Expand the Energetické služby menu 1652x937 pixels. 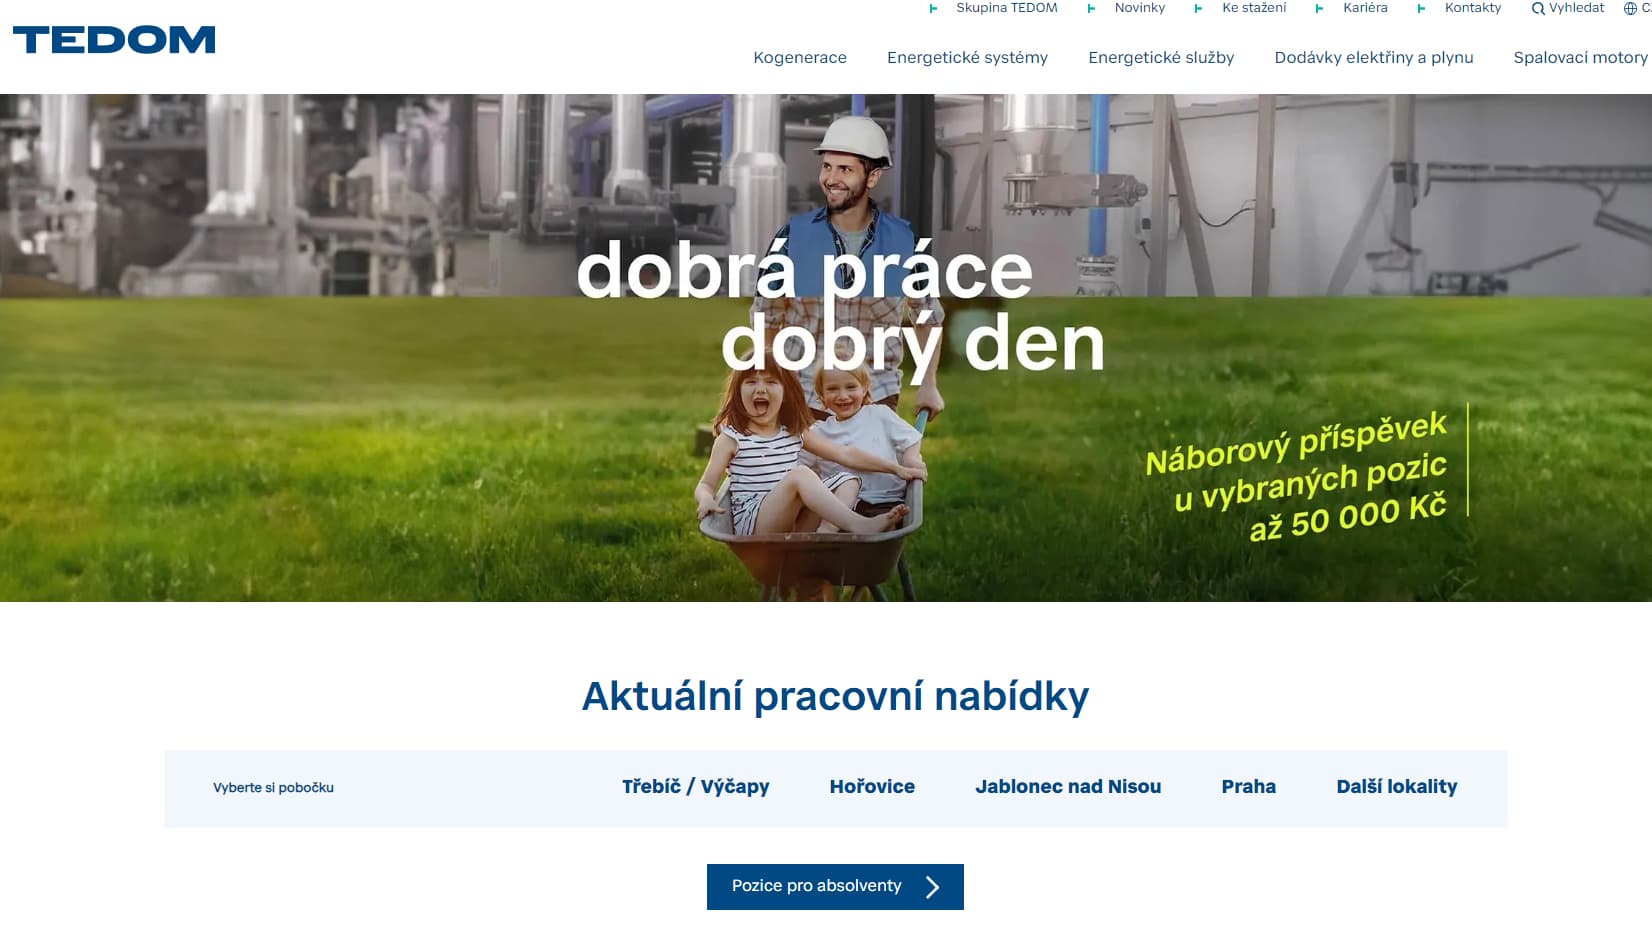(1161, 58)
